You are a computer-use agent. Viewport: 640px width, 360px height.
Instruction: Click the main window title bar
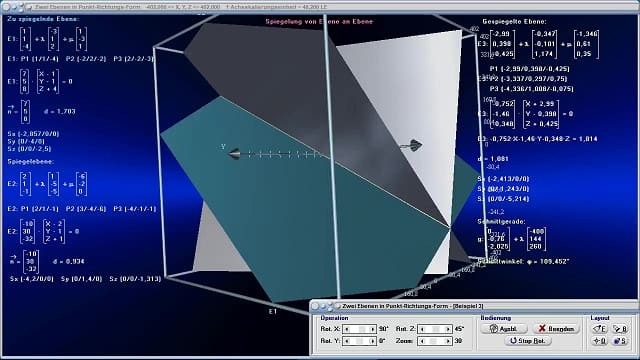[x=320, y=7]
